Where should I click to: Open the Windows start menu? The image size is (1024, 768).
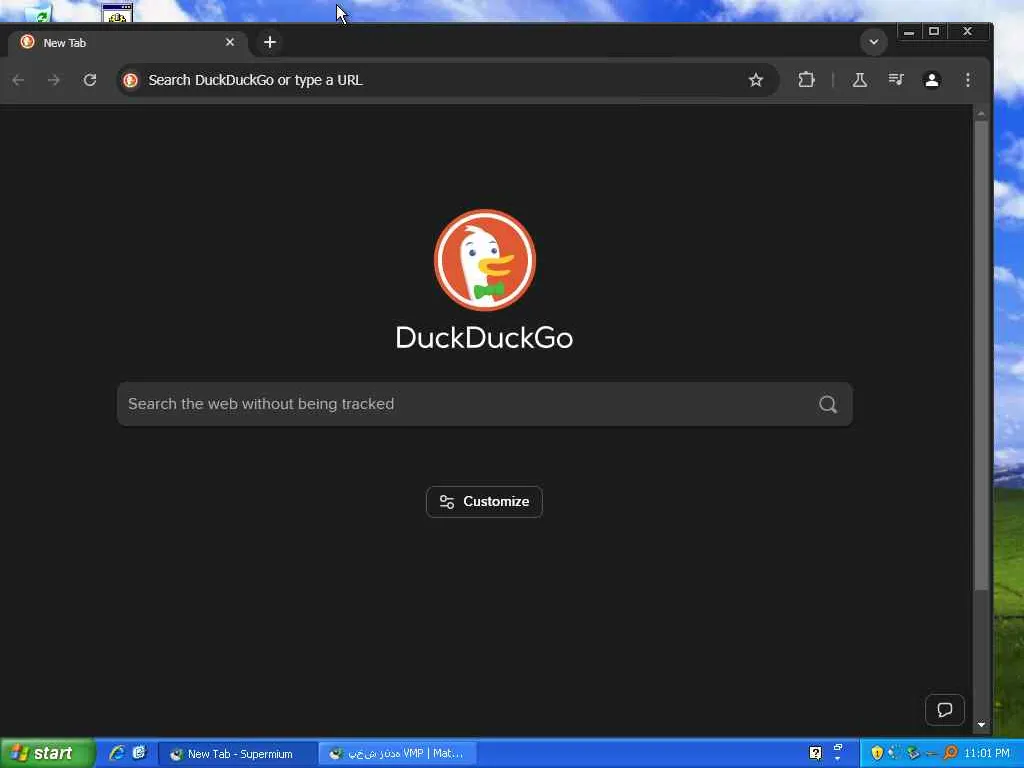pyautogui.click(x=48, y=754)
